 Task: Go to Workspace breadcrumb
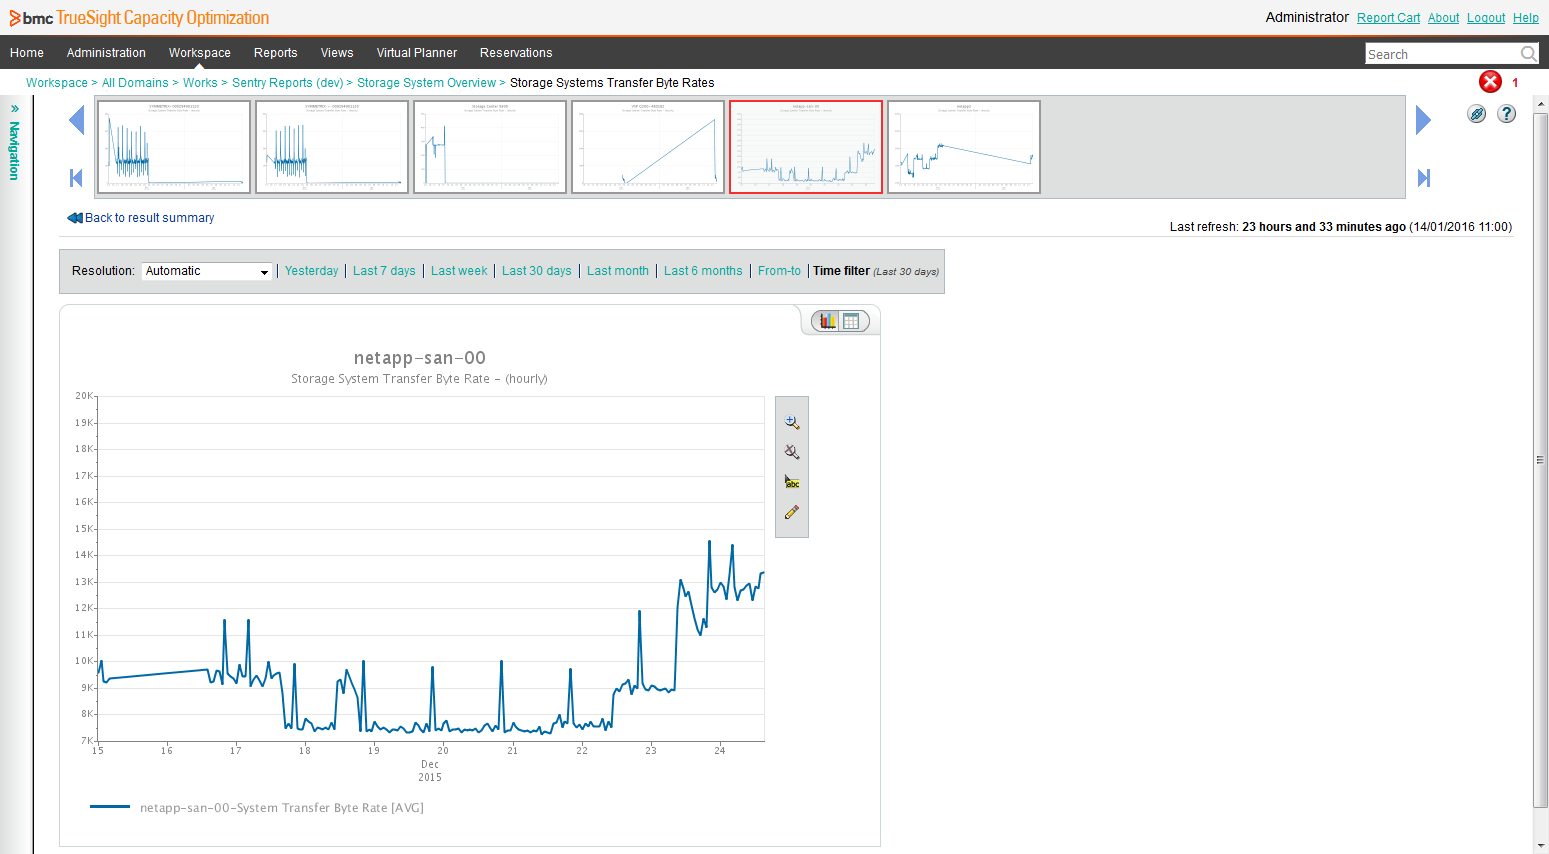coord(57,83)
